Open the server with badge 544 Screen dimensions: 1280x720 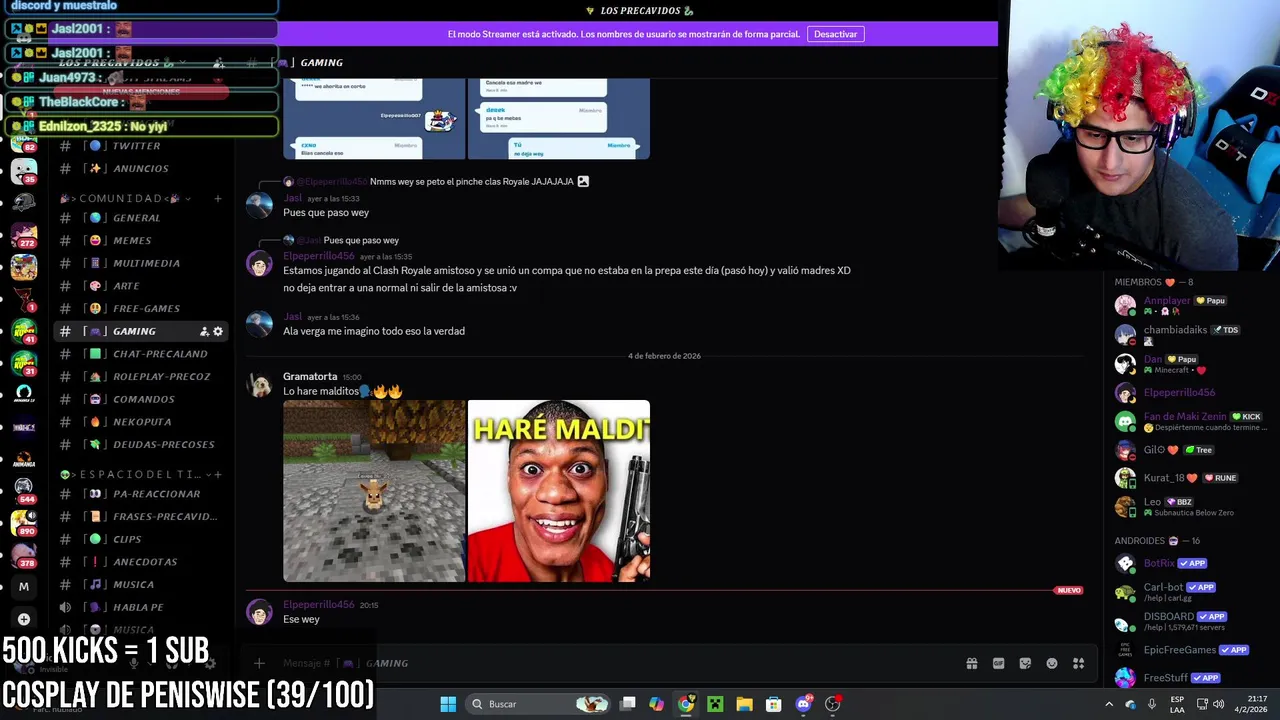[24, 489]
